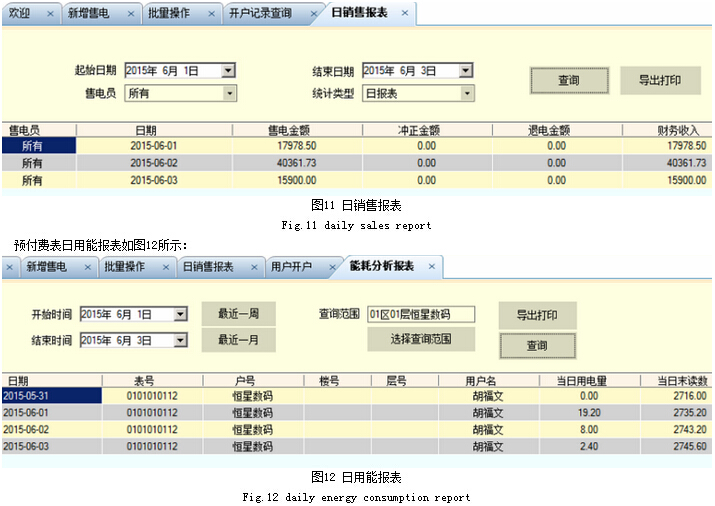Click 查询 button in energy report
Screen dimensions: 715x506
[x=537, y=346]
